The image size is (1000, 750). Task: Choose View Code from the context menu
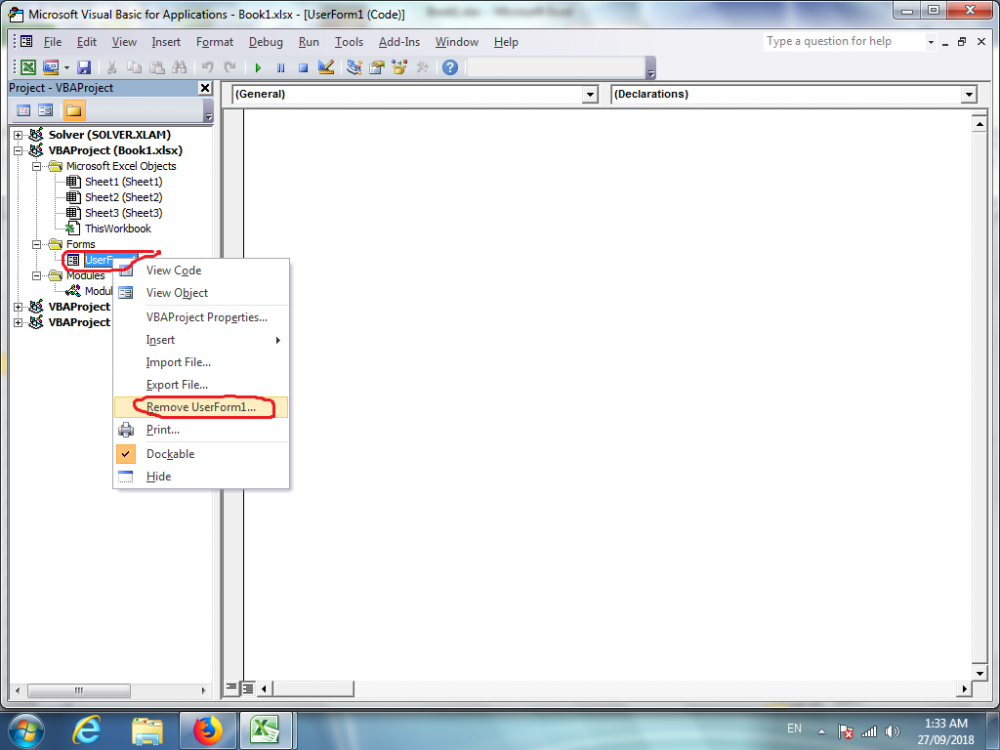pyautogui.click(x=201, y=270)
